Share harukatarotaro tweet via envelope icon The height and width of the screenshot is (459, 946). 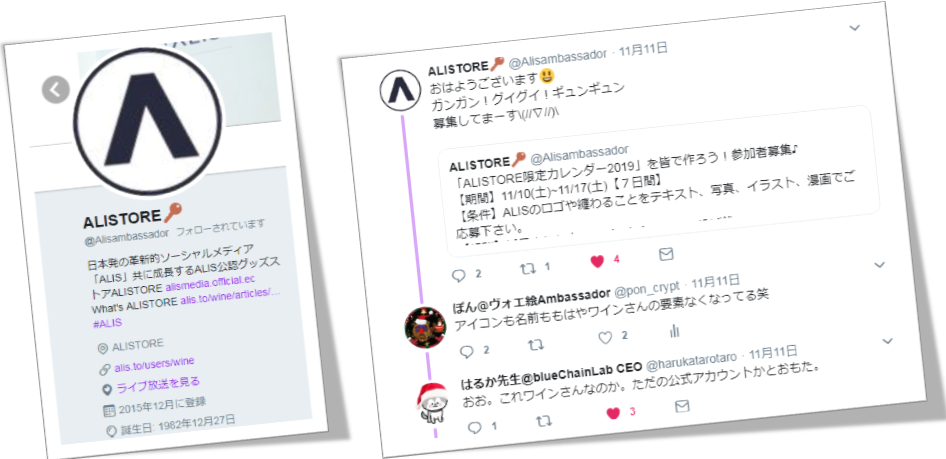click(x=682, y=406)
